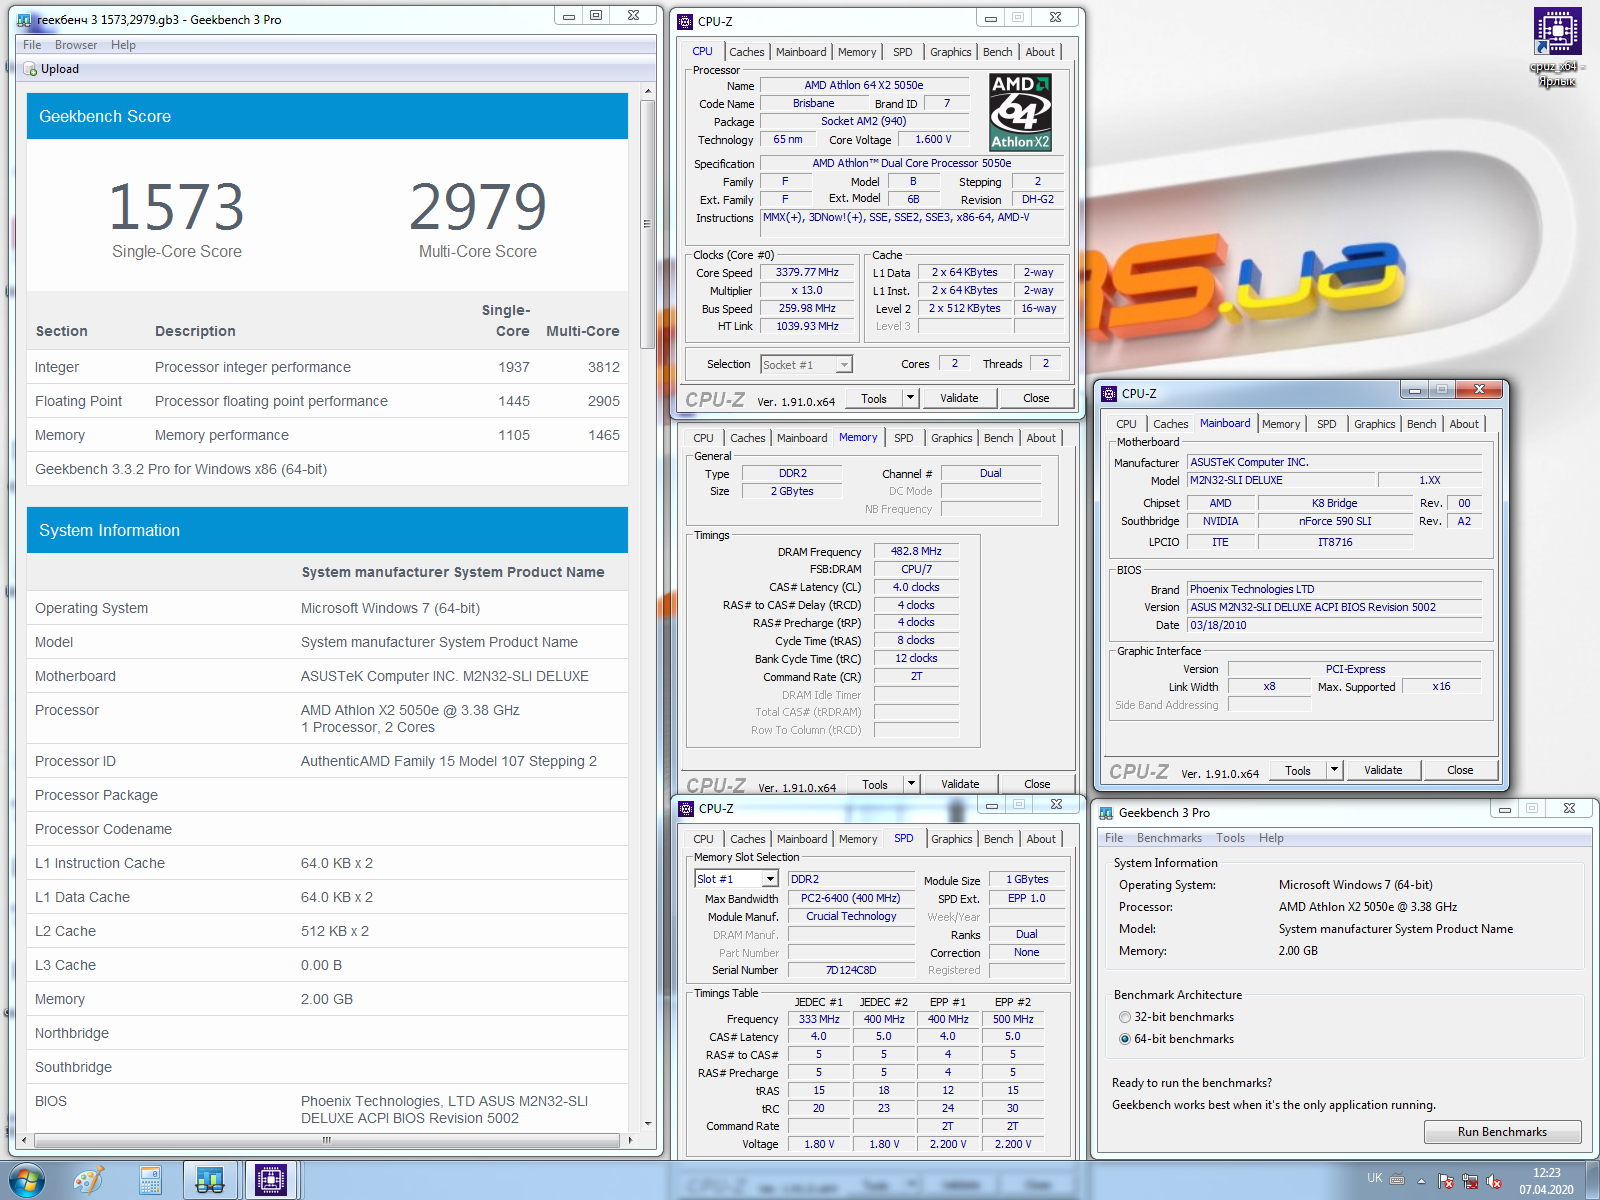Click the Memory performance row score 1465
Screen dimensions: 1600x1200
[604, 435]
